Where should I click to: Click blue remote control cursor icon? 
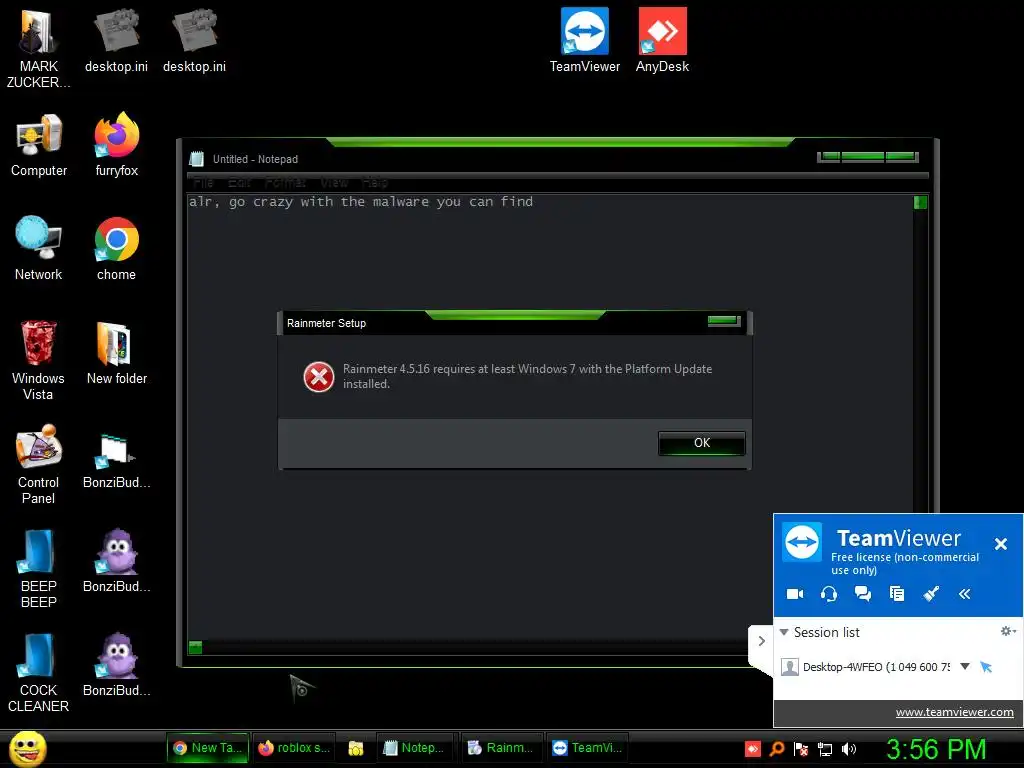click(x=986, y=667)
